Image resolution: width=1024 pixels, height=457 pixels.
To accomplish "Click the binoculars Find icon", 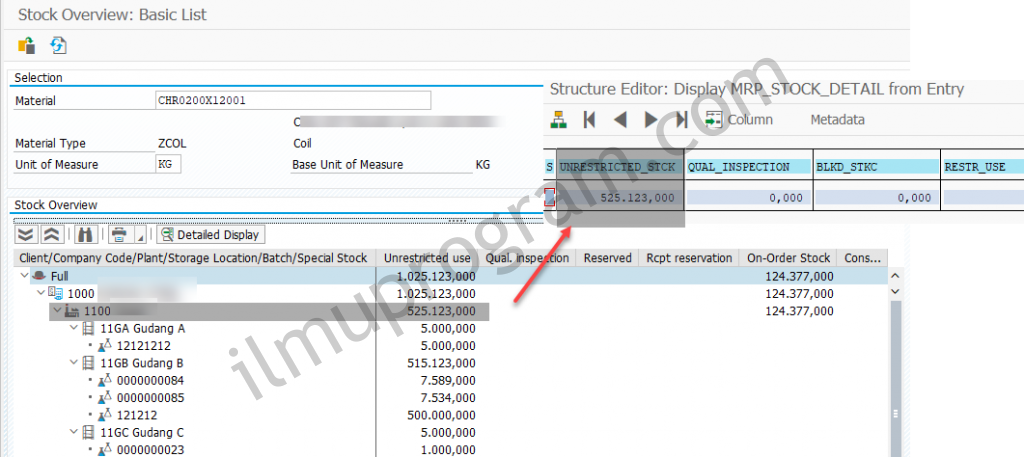I will [85, 235].
